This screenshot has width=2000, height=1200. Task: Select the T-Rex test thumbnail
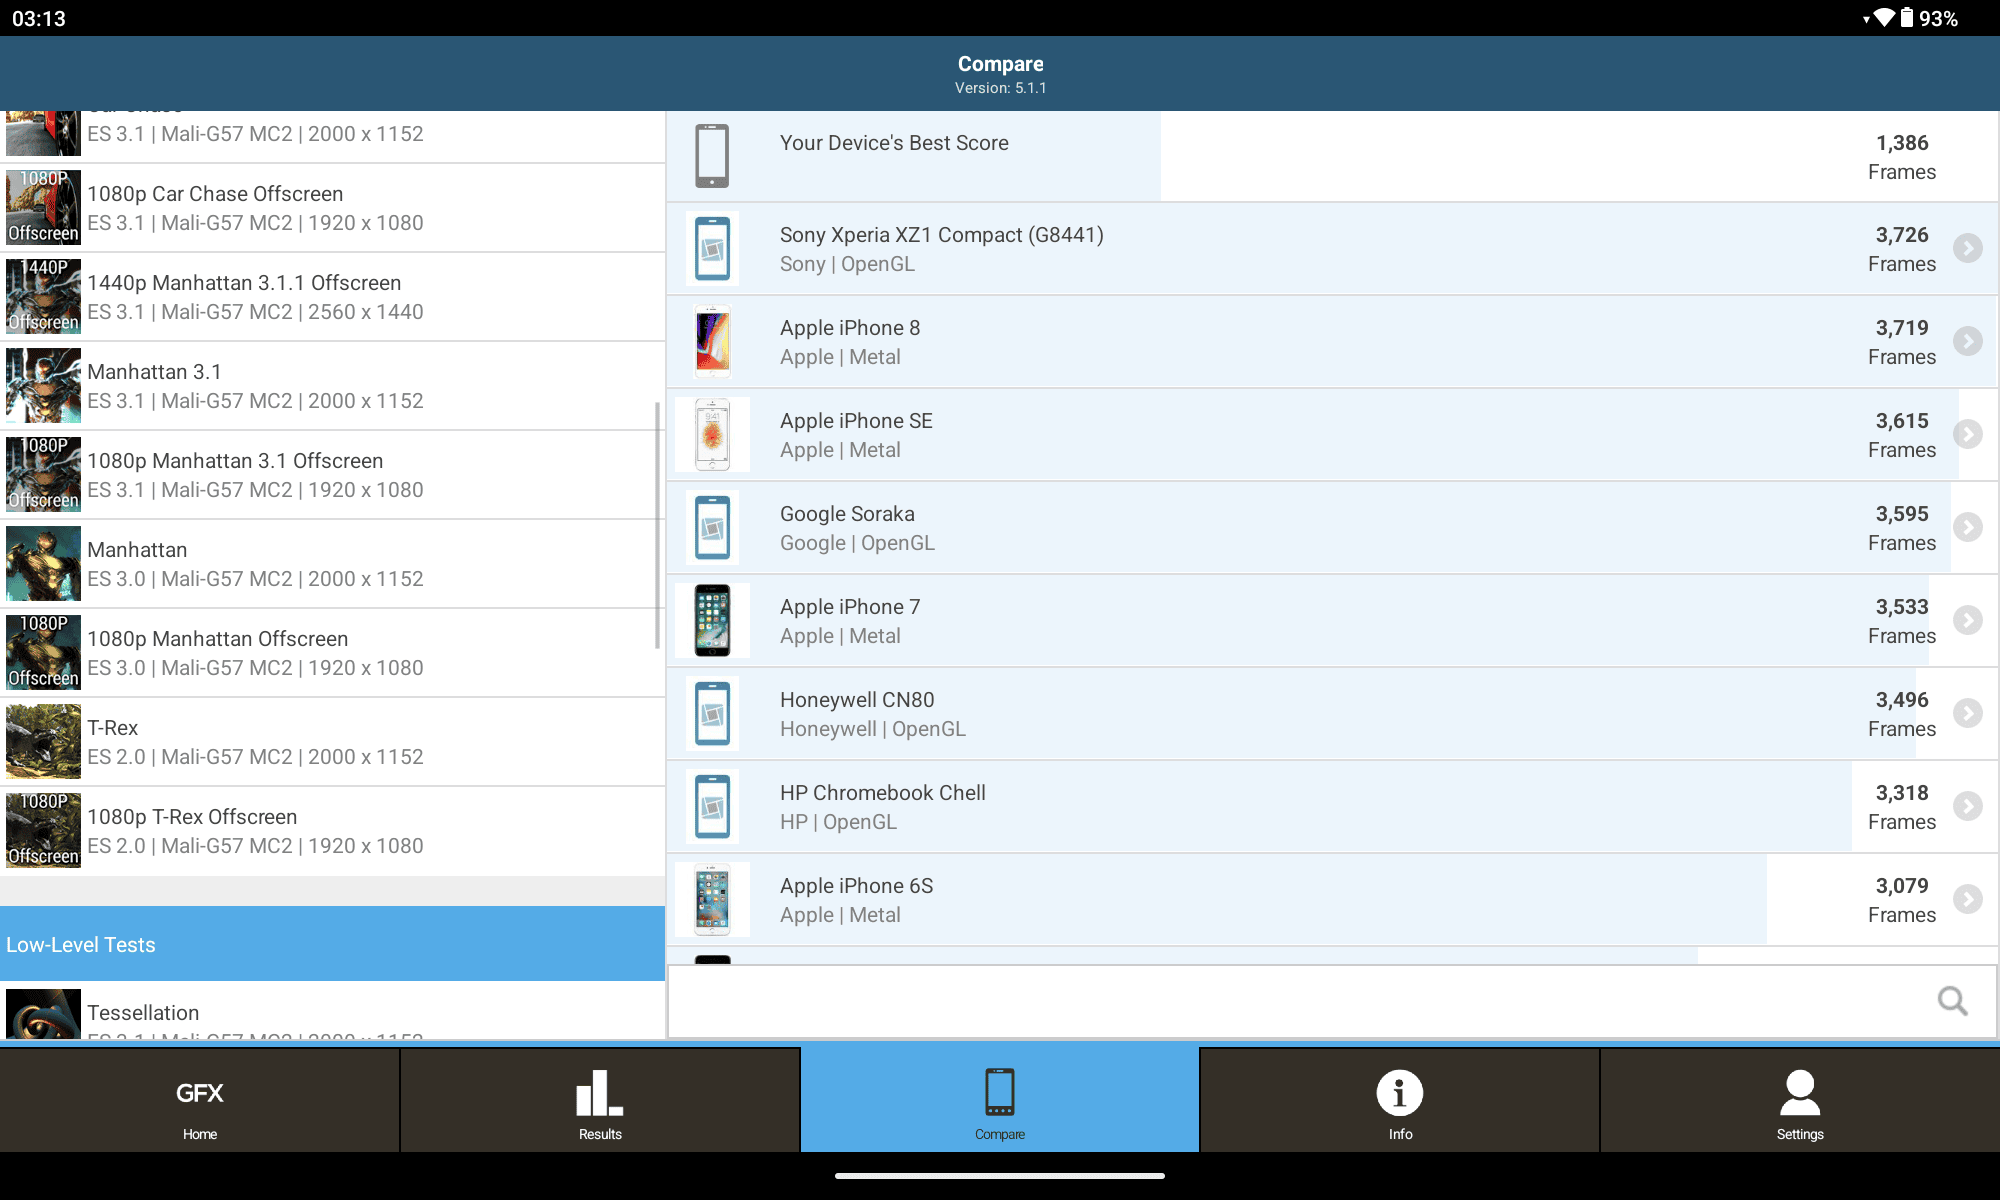[43, 741]
